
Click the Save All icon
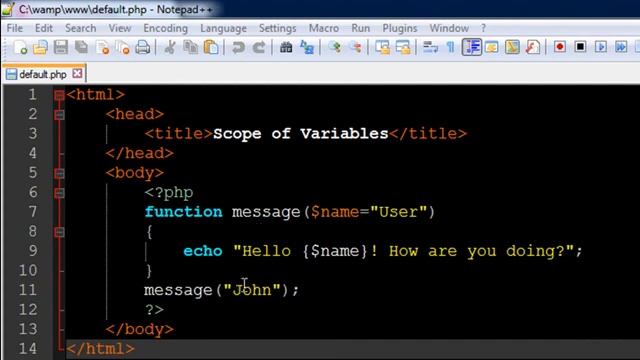pos(82,47)
